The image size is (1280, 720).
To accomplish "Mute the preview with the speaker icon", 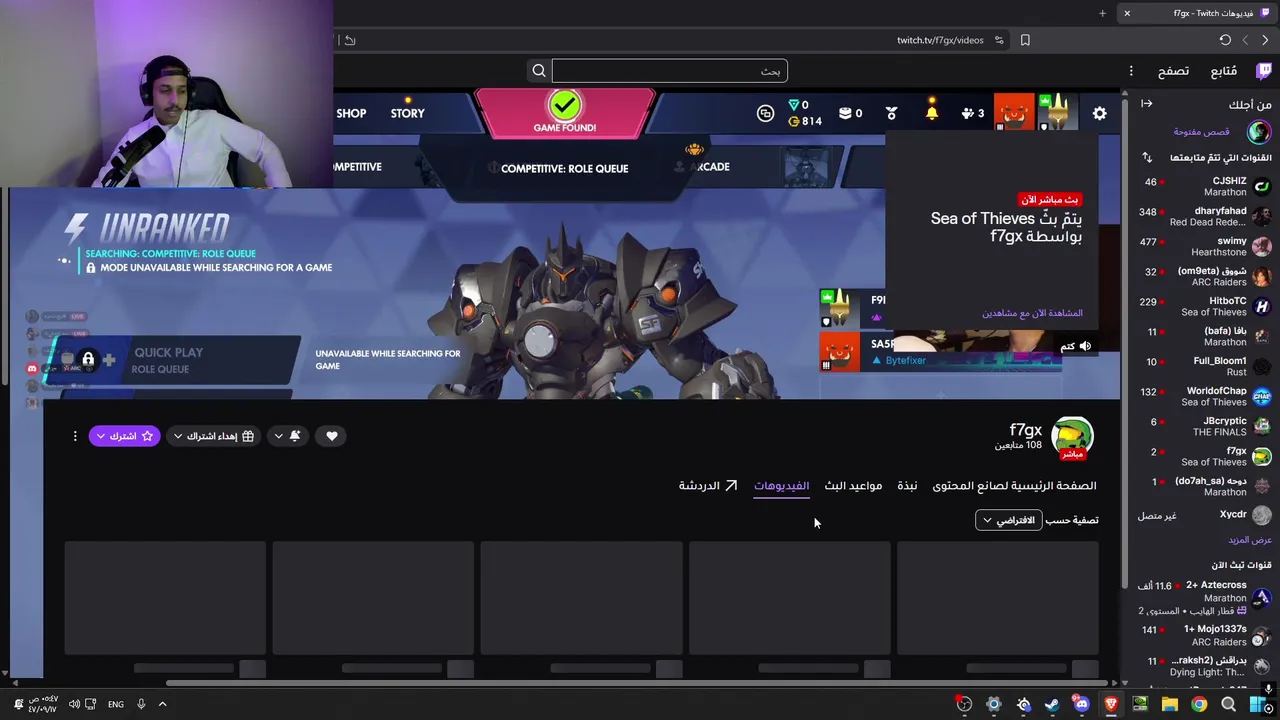I will coord(1085,346).
